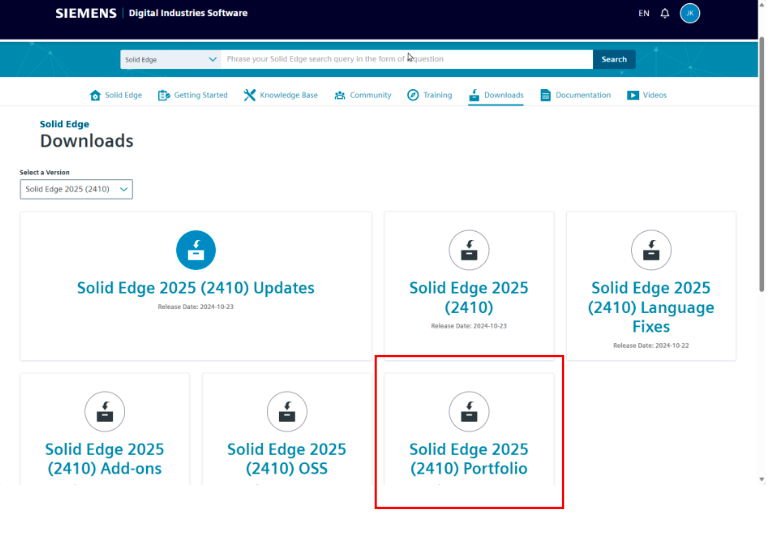
Task: Click the Digital Industries Software text
Action: [x=188, y=13]
